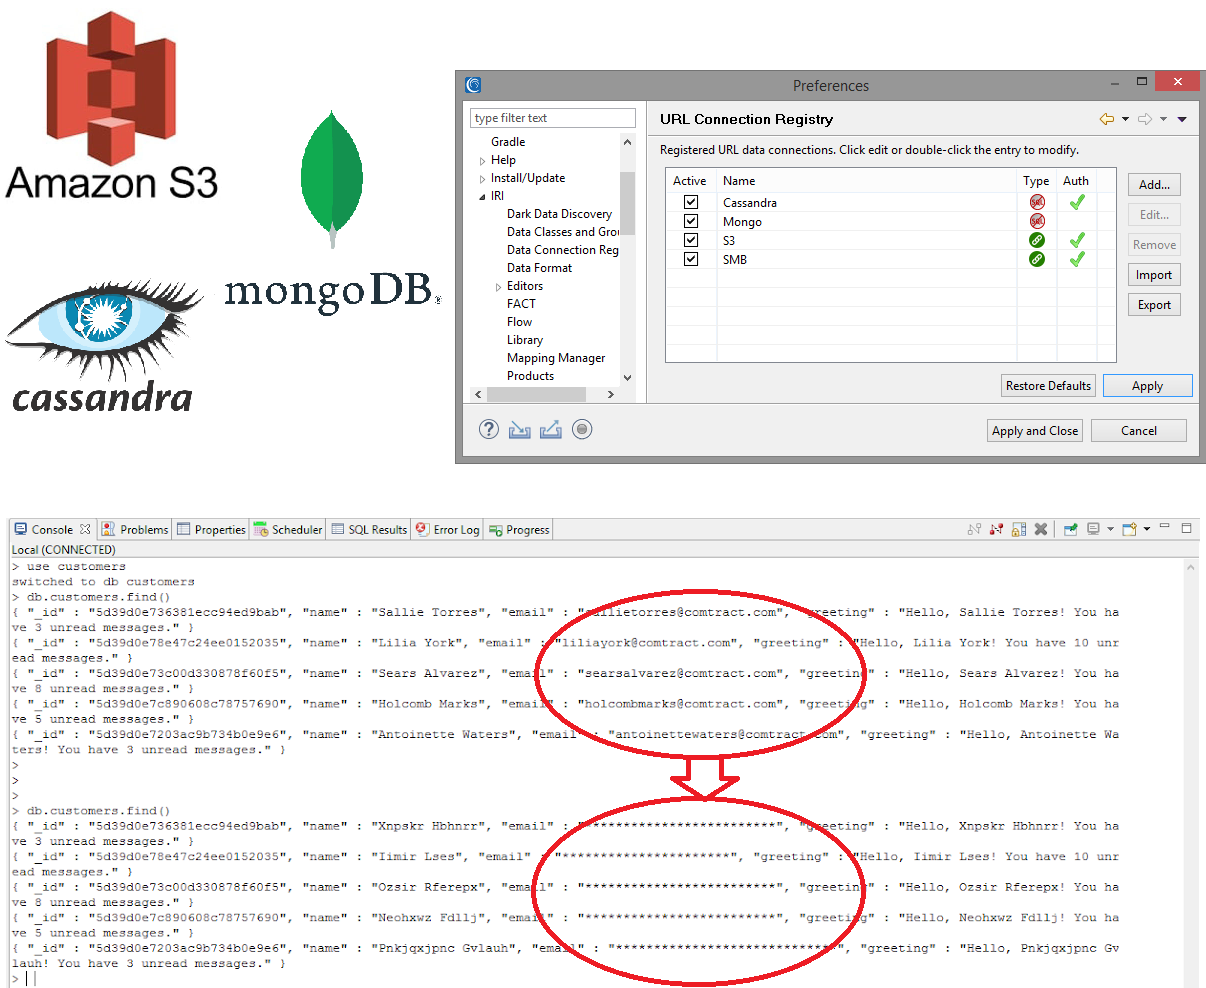The image size is (1206, 988).
Task: Click the SMB green link type icon
Action: click(x=1037, y=259)
